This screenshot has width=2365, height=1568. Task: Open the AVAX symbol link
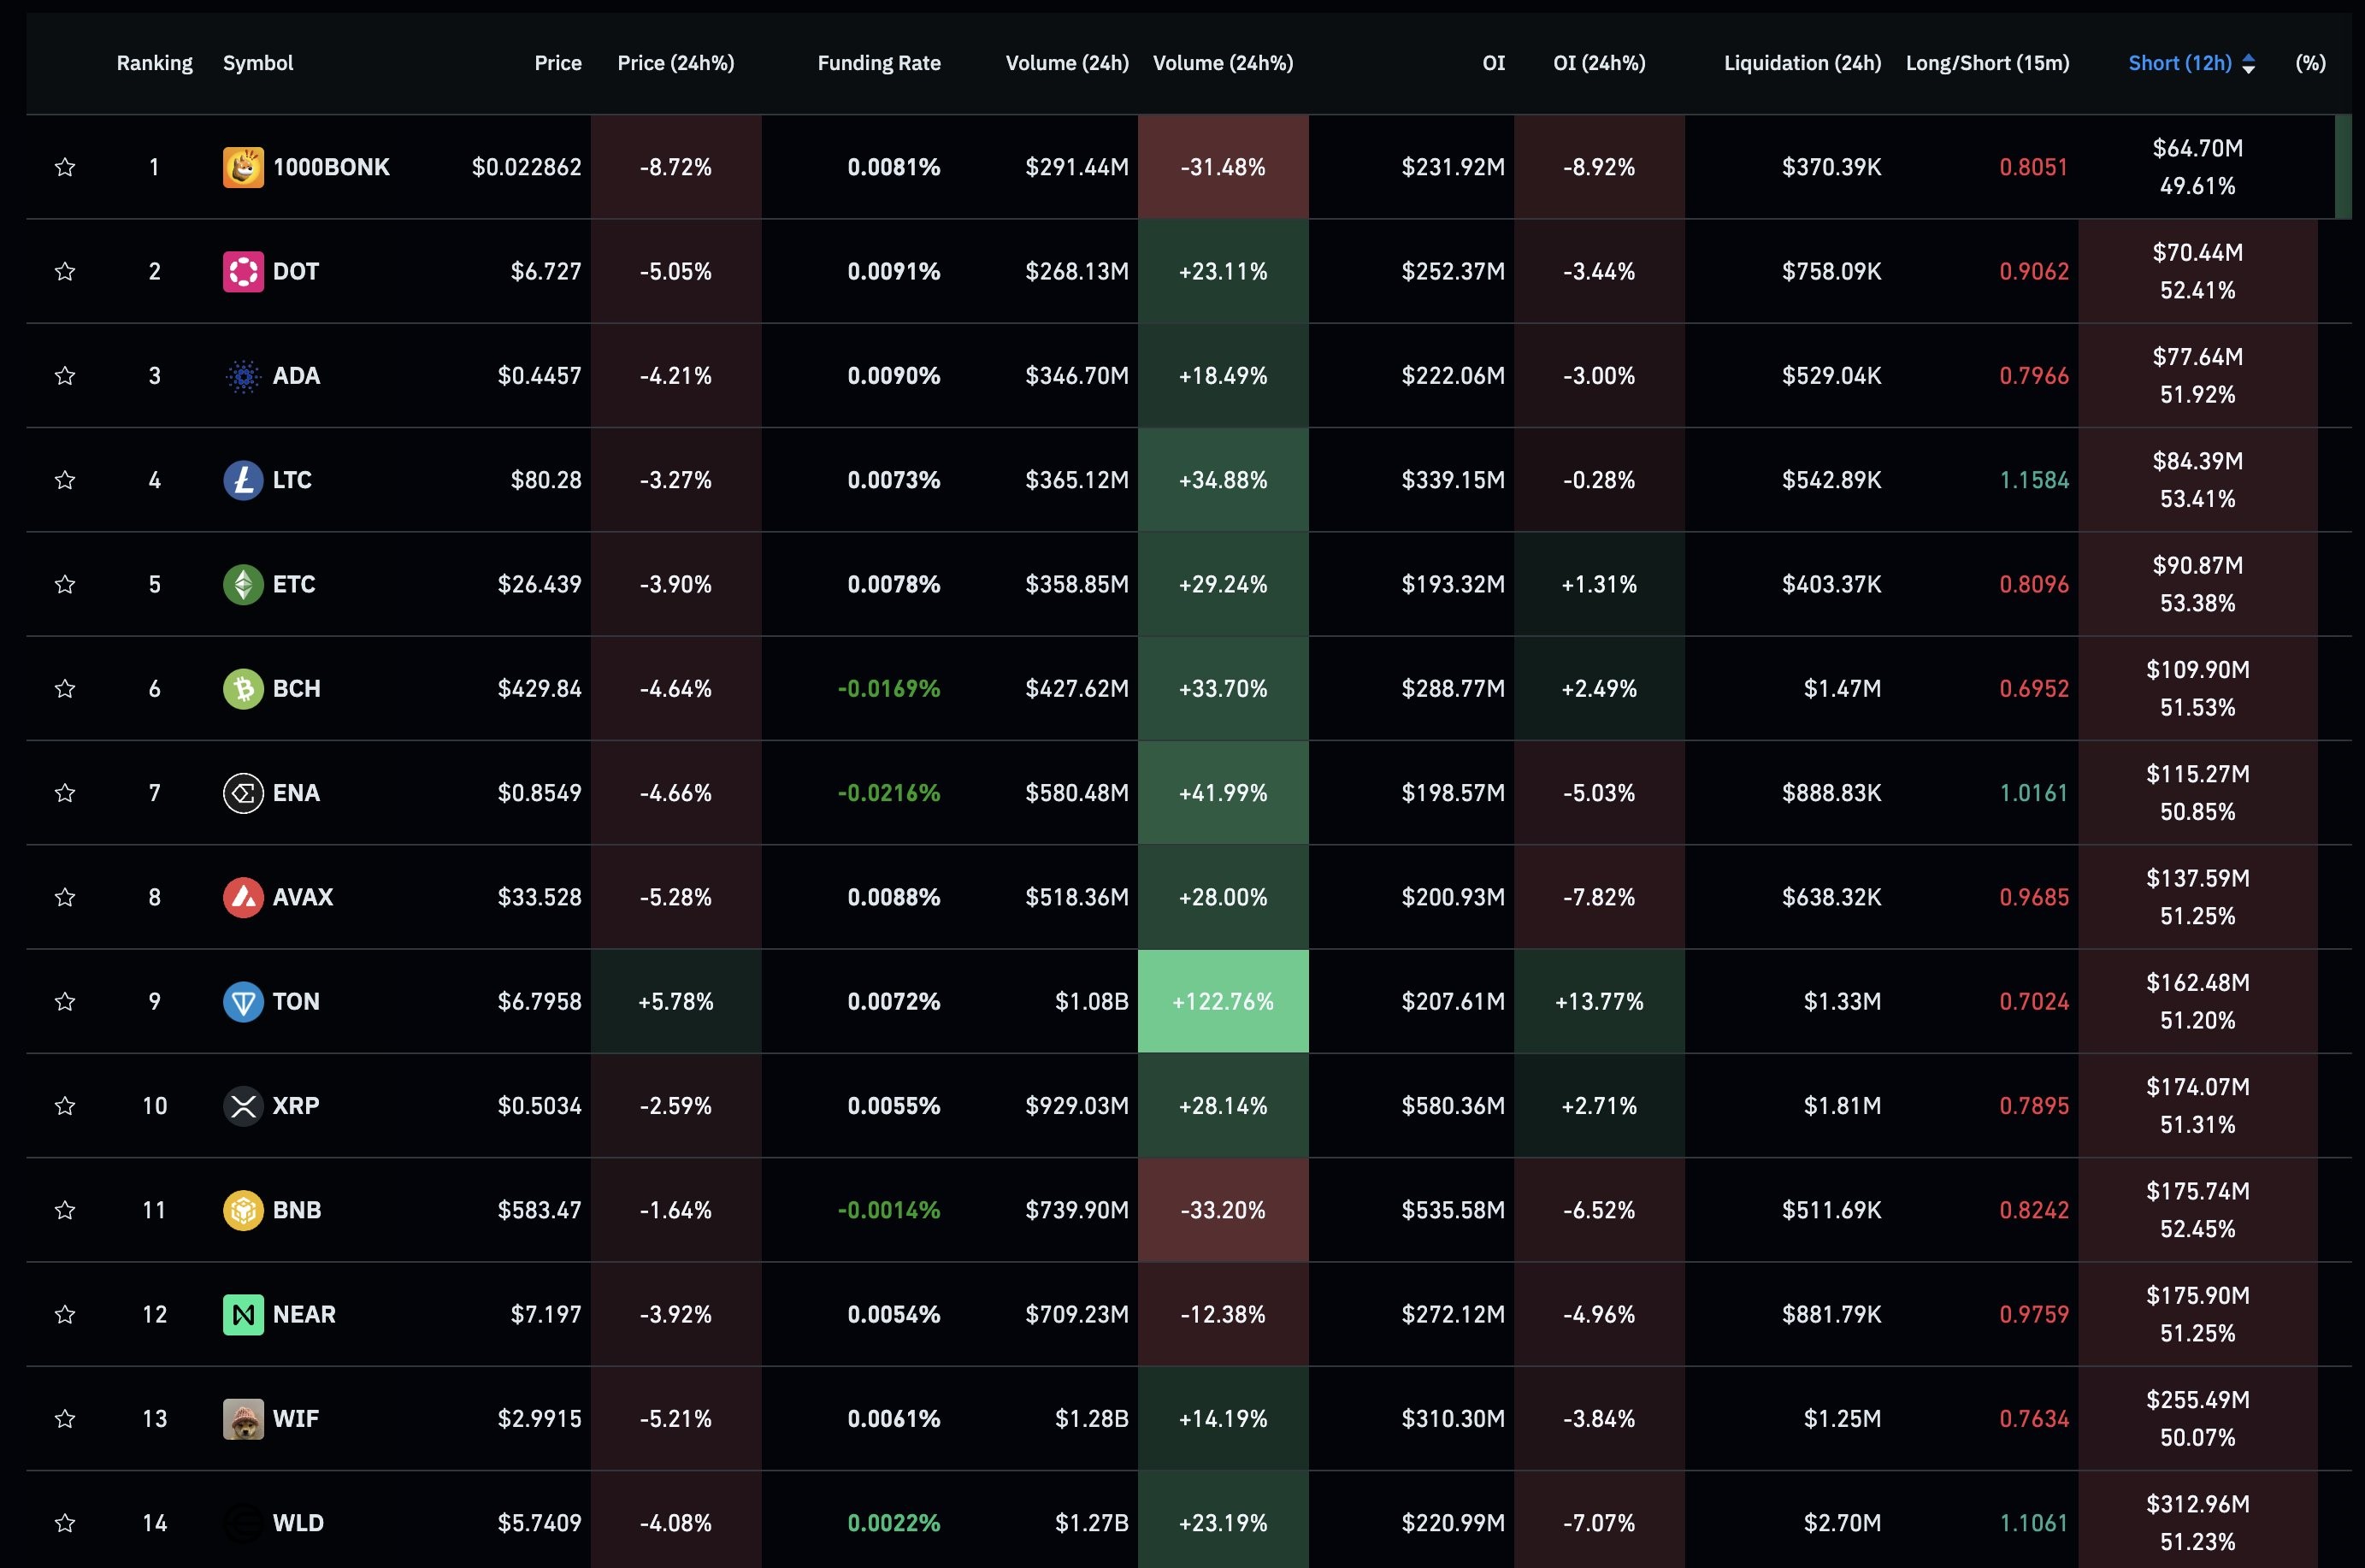[303, 897]
